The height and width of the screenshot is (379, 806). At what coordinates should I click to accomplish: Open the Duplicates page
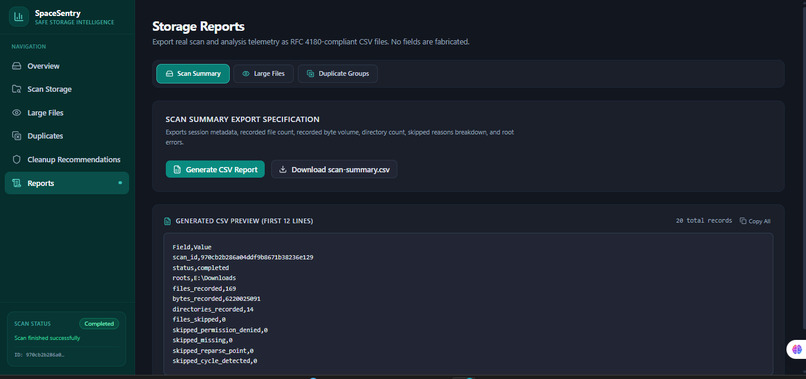tap(67, 136)
